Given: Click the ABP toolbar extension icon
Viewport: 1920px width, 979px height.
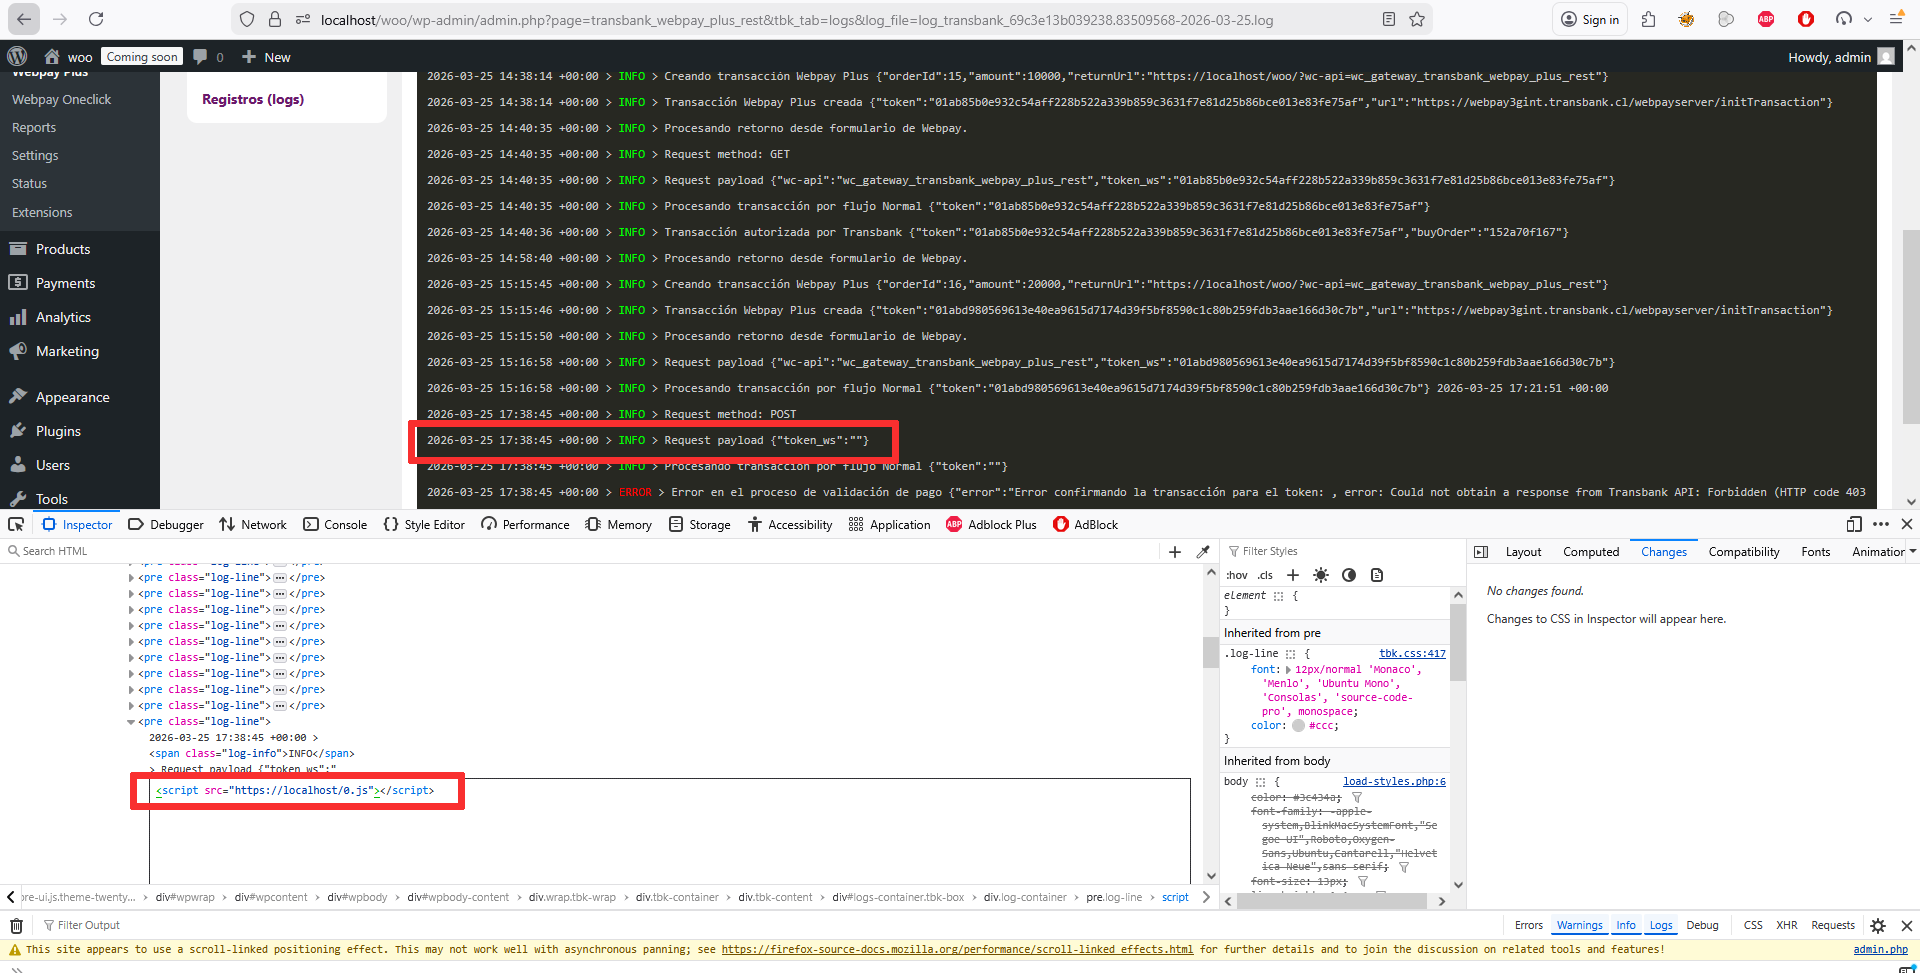Looking at the screenshot, I should click(x=1766, y=19).
